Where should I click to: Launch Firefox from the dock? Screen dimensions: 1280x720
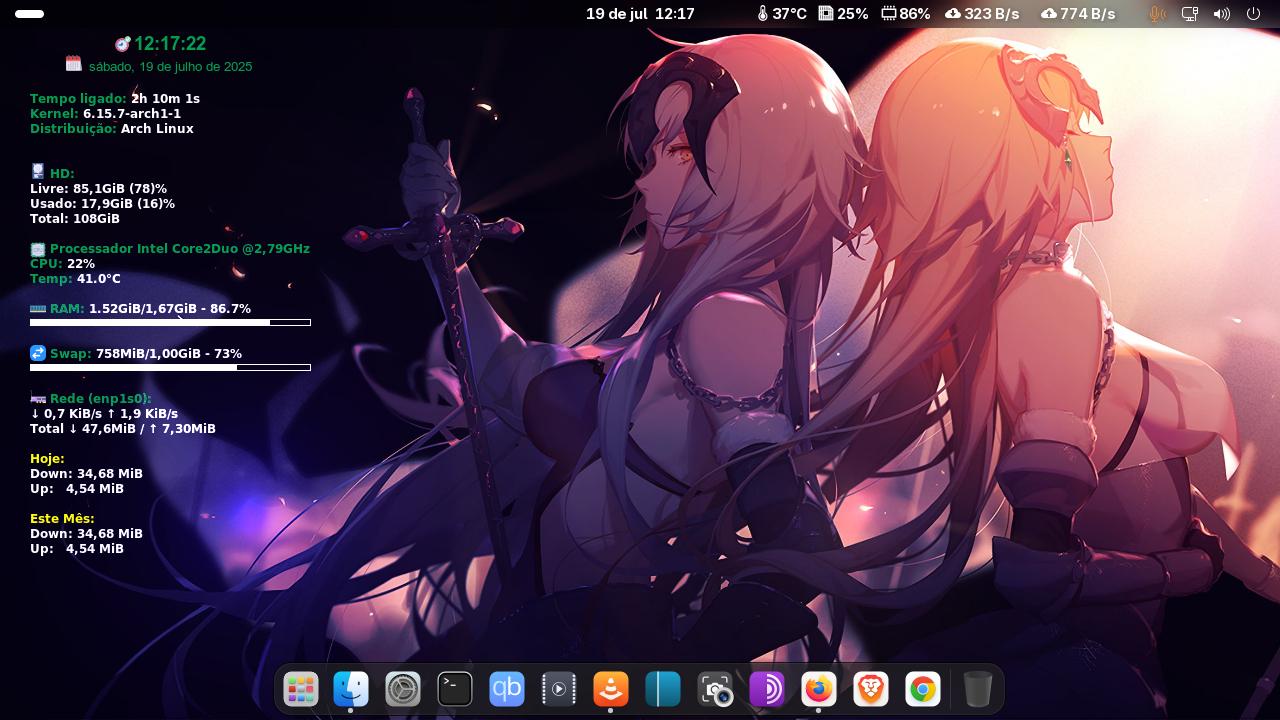click(x=819, y=689)
